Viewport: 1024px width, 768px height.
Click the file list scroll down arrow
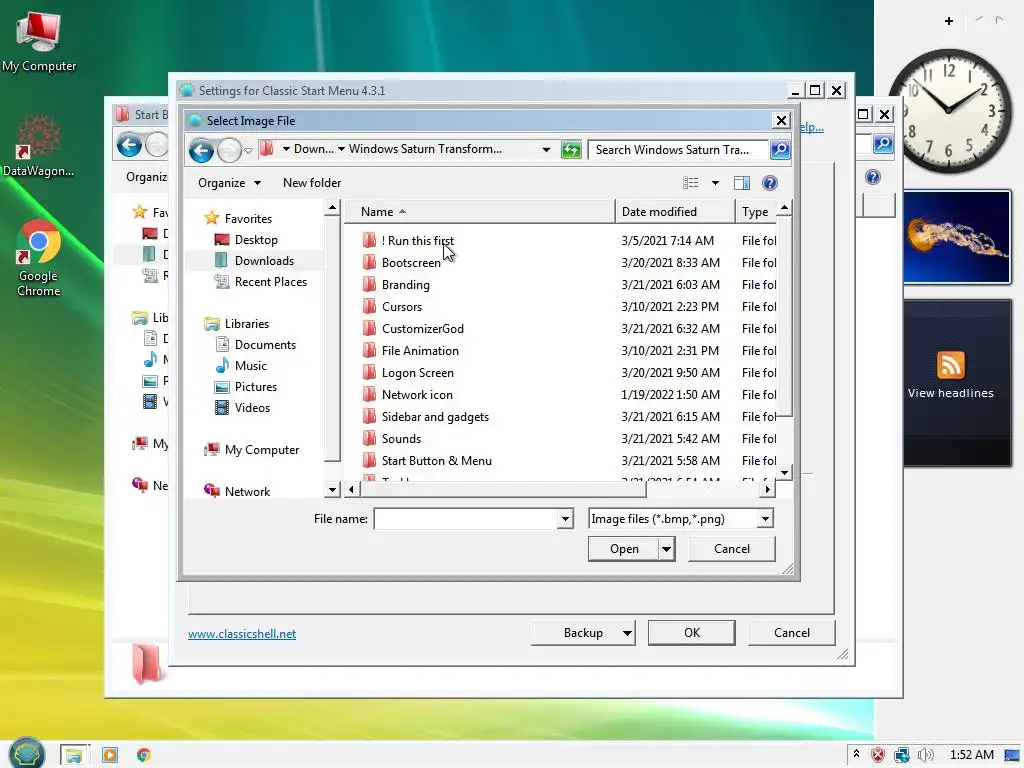(784, 472)
